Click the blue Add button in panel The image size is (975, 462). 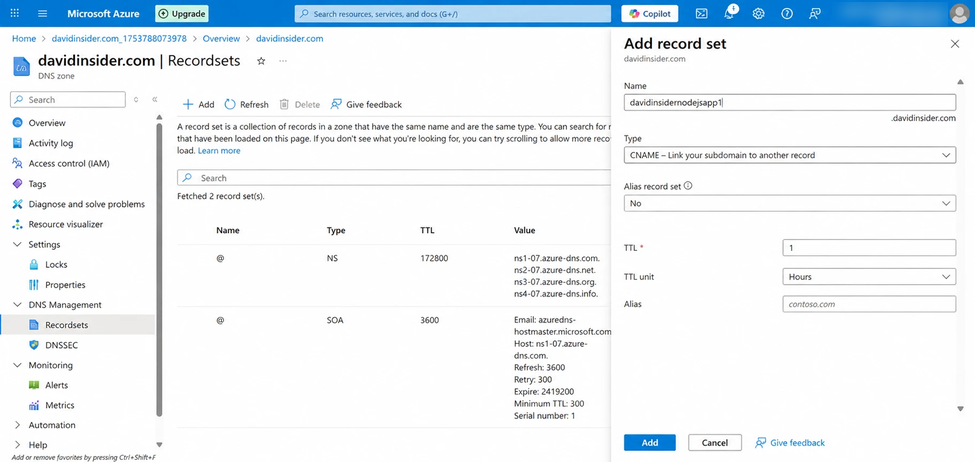(x=650, y=443)
